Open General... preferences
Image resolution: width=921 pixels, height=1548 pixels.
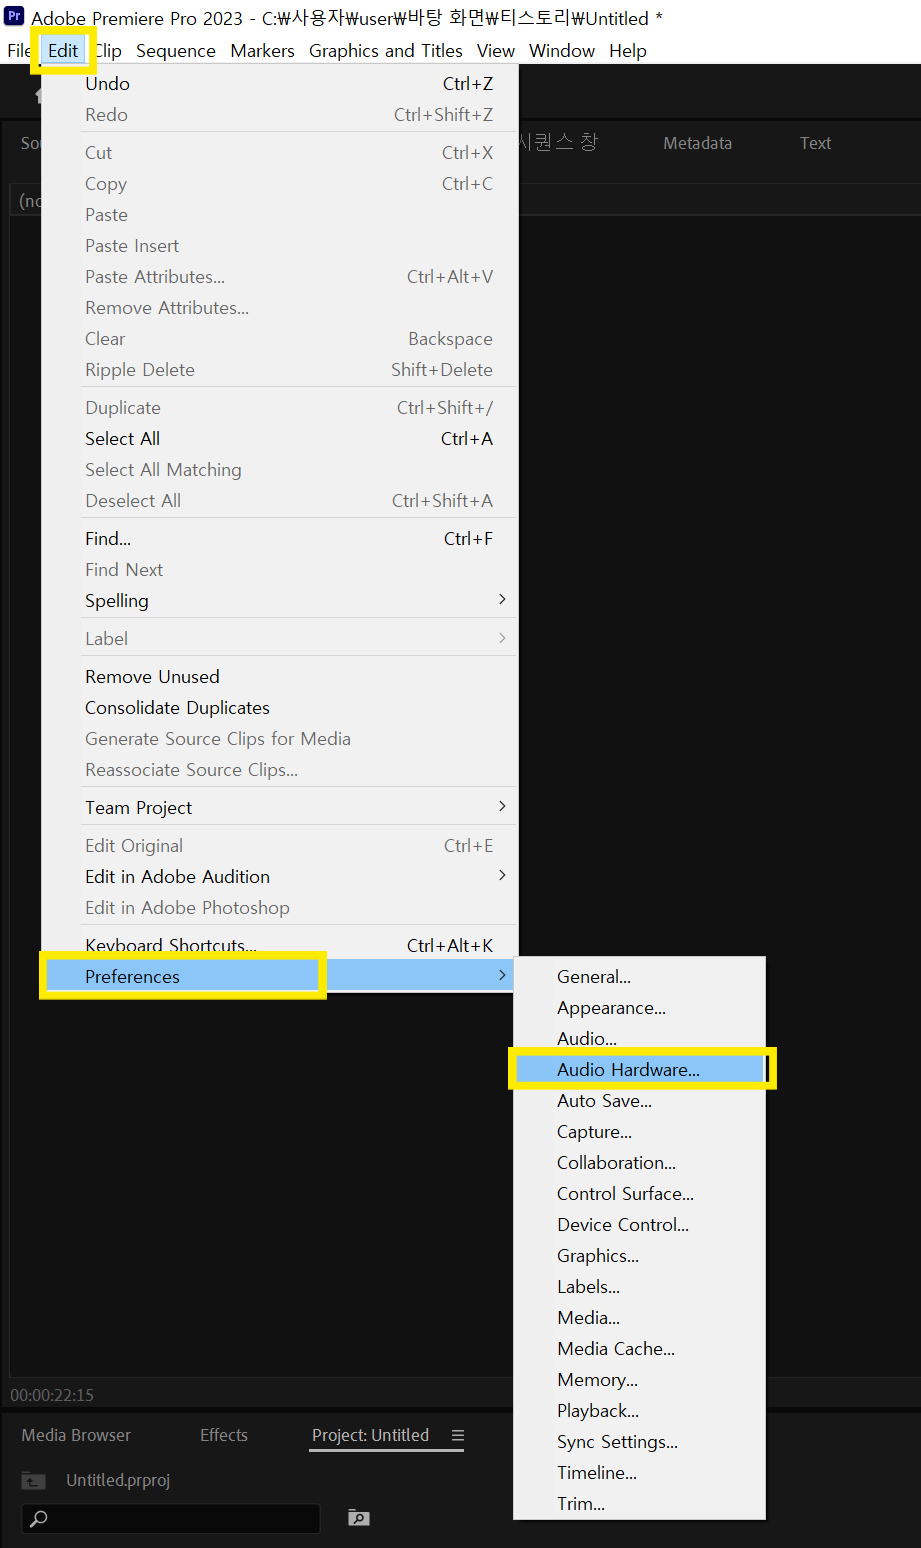pos(639,977)
